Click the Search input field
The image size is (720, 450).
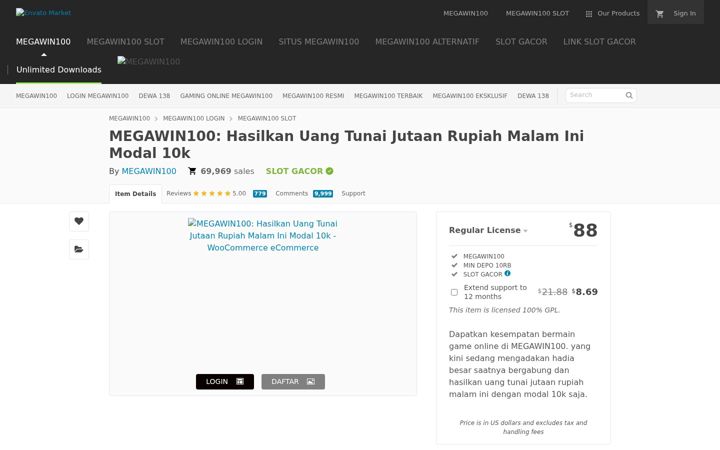point(595,95)
